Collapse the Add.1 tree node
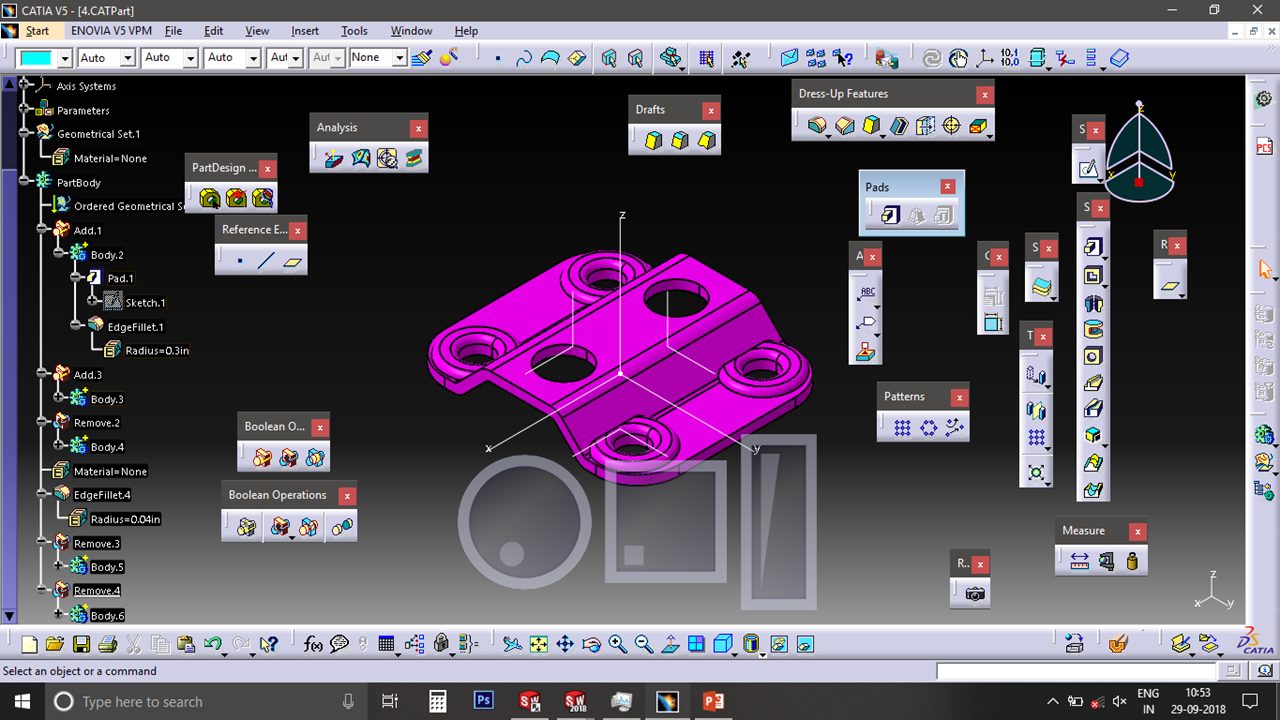This screenshot has width=1280, height=720. (42, 230)
